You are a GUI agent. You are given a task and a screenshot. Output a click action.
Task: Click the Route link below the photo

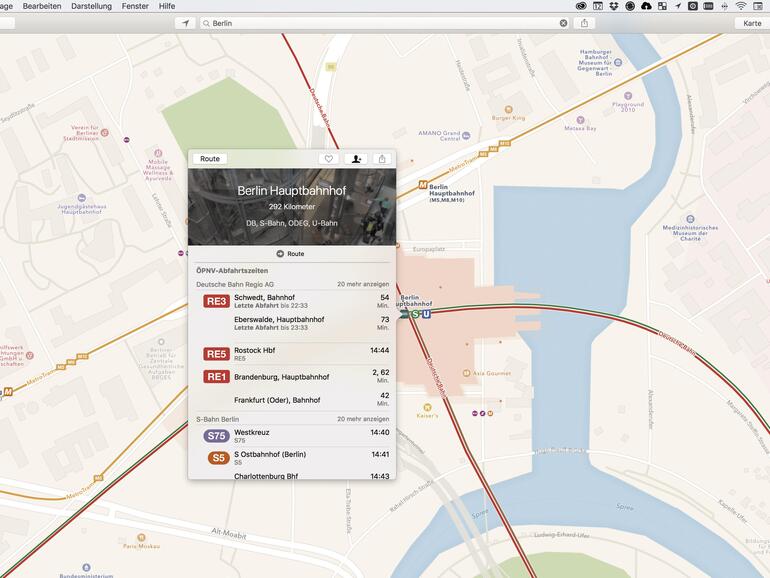pos(291,254)
